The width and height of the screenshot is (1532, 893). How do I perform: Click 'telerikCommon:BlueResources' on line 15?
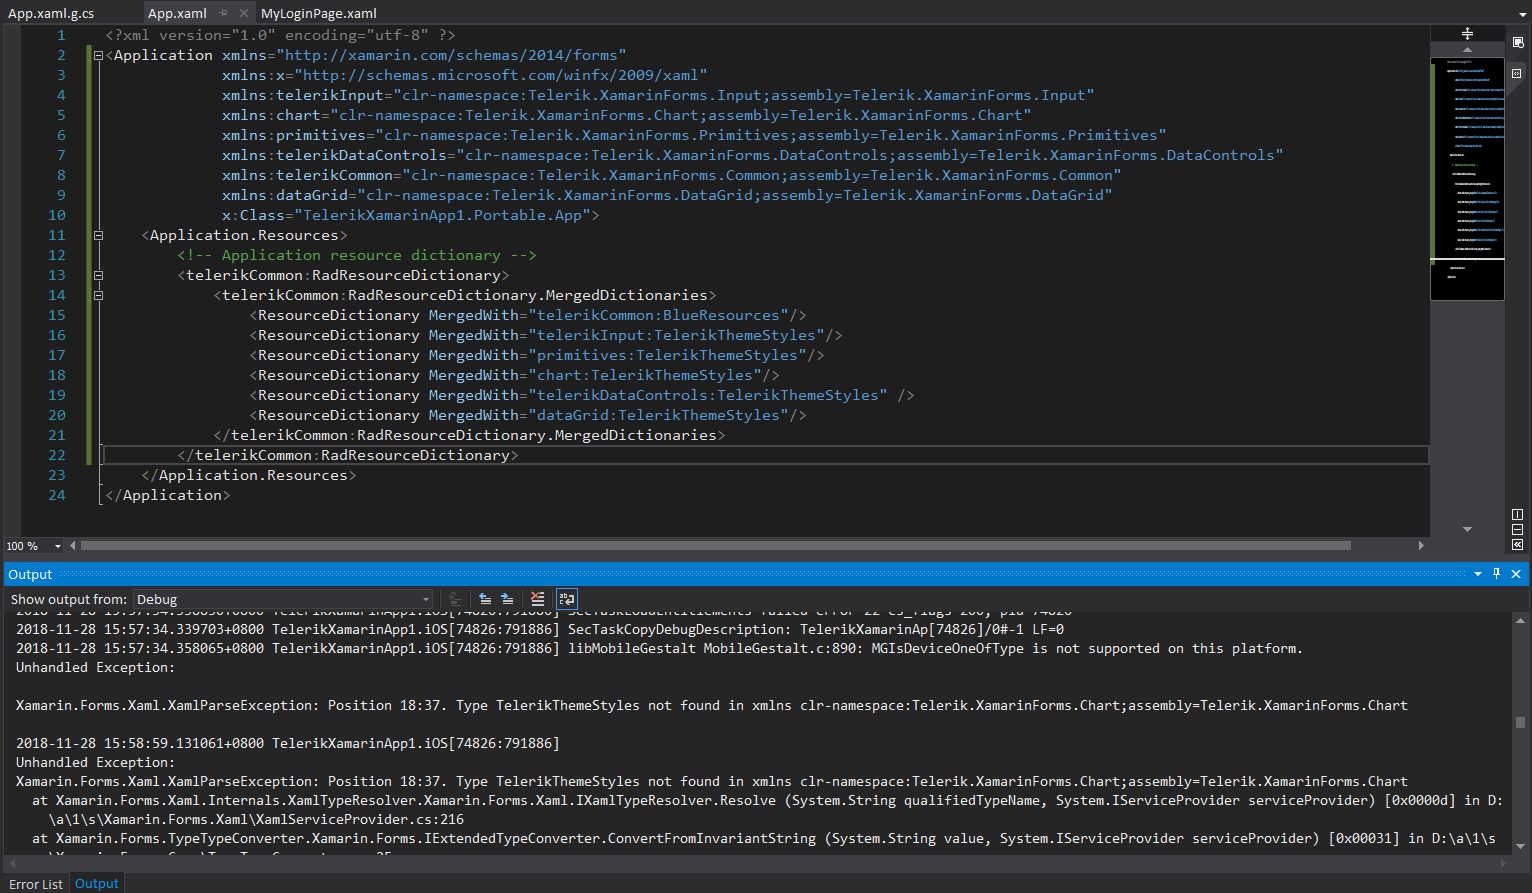658,315
